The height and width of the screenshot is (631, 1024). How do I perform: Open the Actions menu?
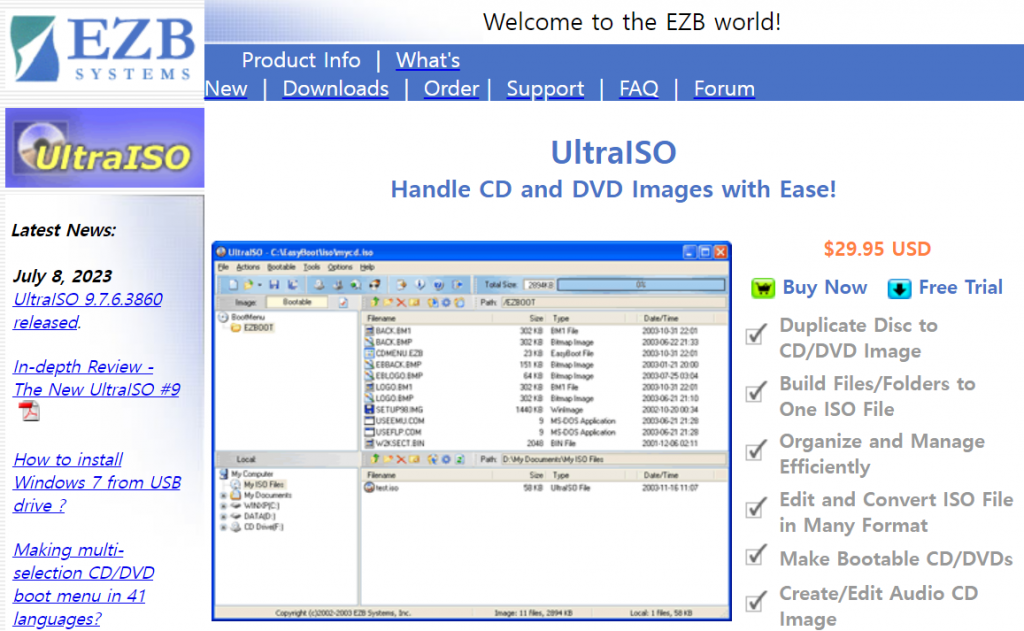coord(248,267)
